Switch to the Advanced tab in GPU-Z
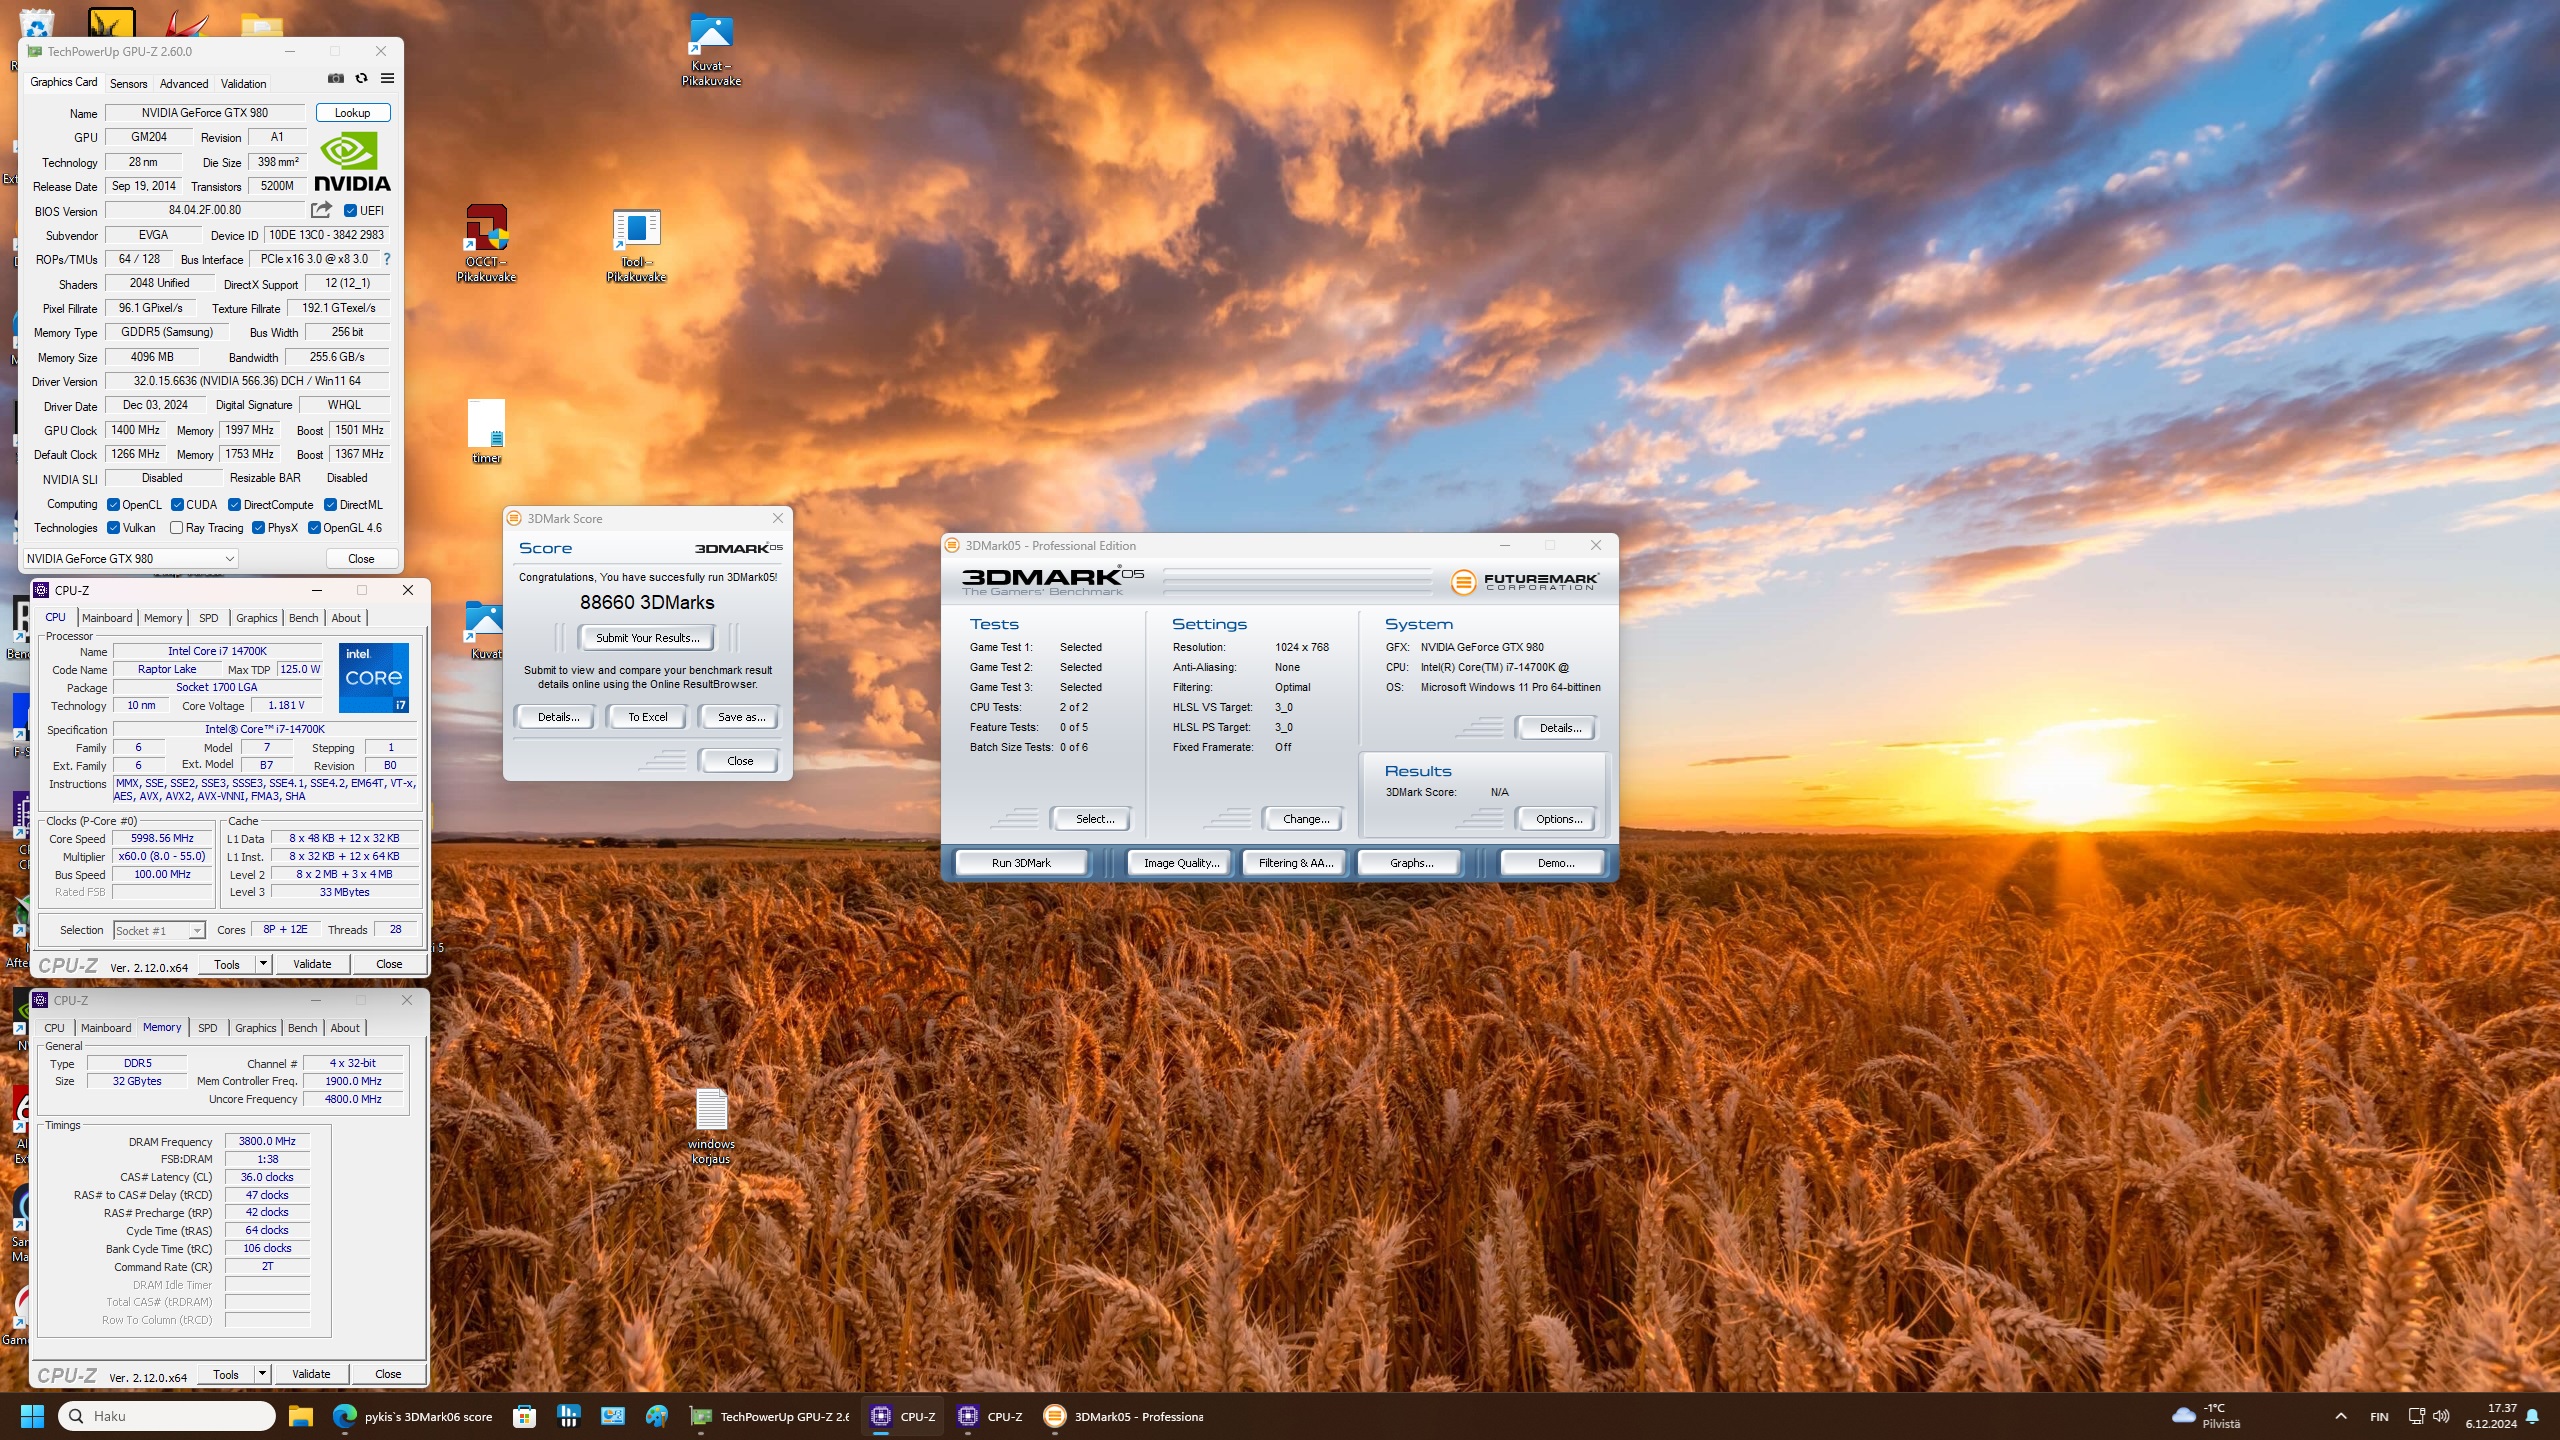This screenshot has width=2560, height=1440. click(x=184, y=83)
